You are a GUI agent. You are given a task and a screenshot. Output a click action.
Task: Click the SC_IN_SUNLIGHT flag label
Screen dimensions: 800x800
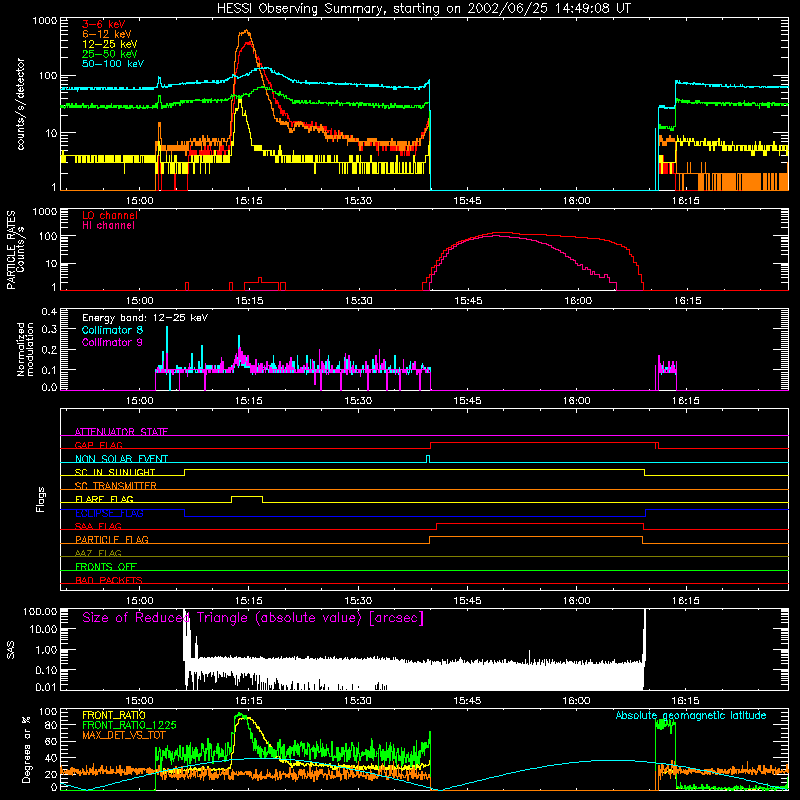coord(115,472)
